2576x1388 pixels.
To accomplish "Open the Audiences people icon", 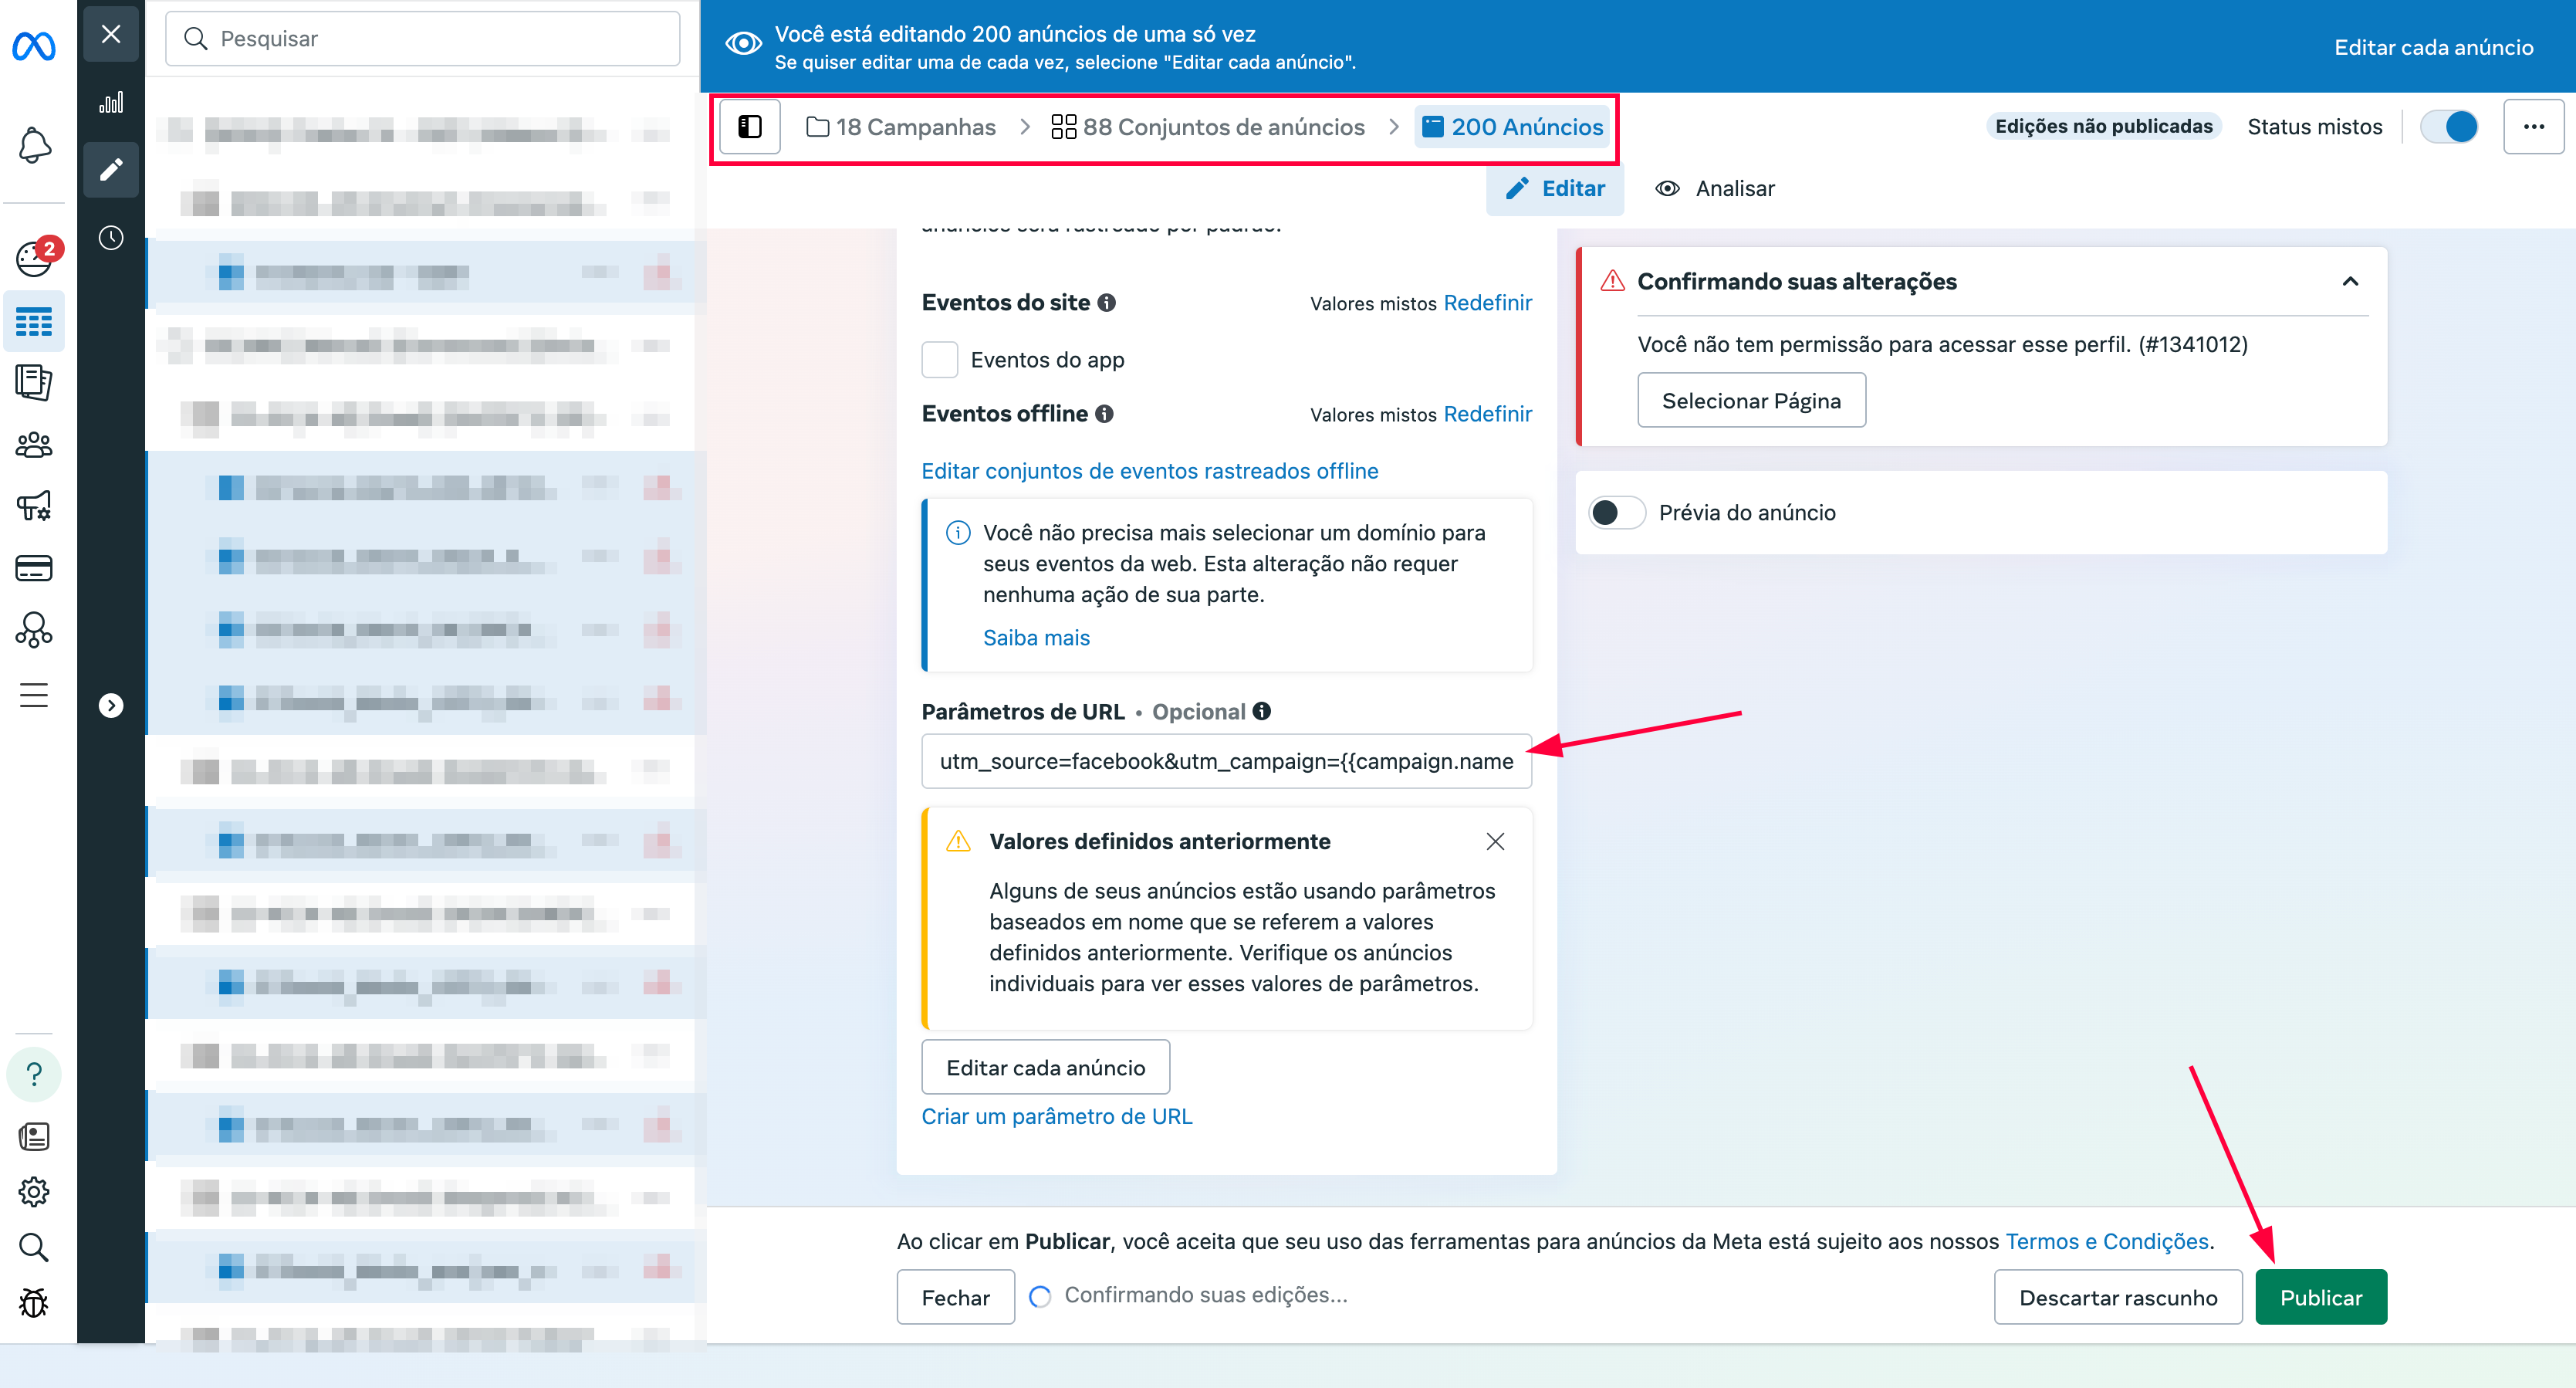I will 34,444.
